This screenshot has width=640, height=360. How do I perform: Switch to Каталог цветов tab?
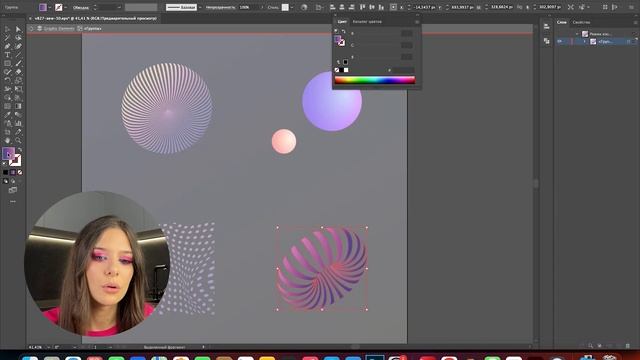pyautogui.click(x=367, y=22)
